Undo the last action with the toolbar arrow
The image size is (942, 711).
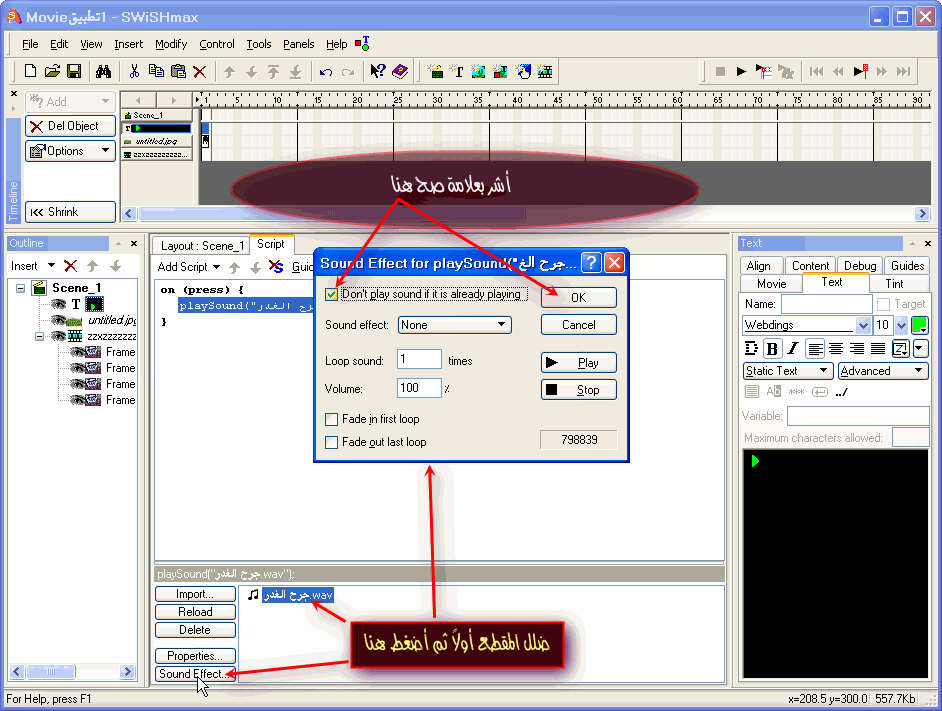326,72
